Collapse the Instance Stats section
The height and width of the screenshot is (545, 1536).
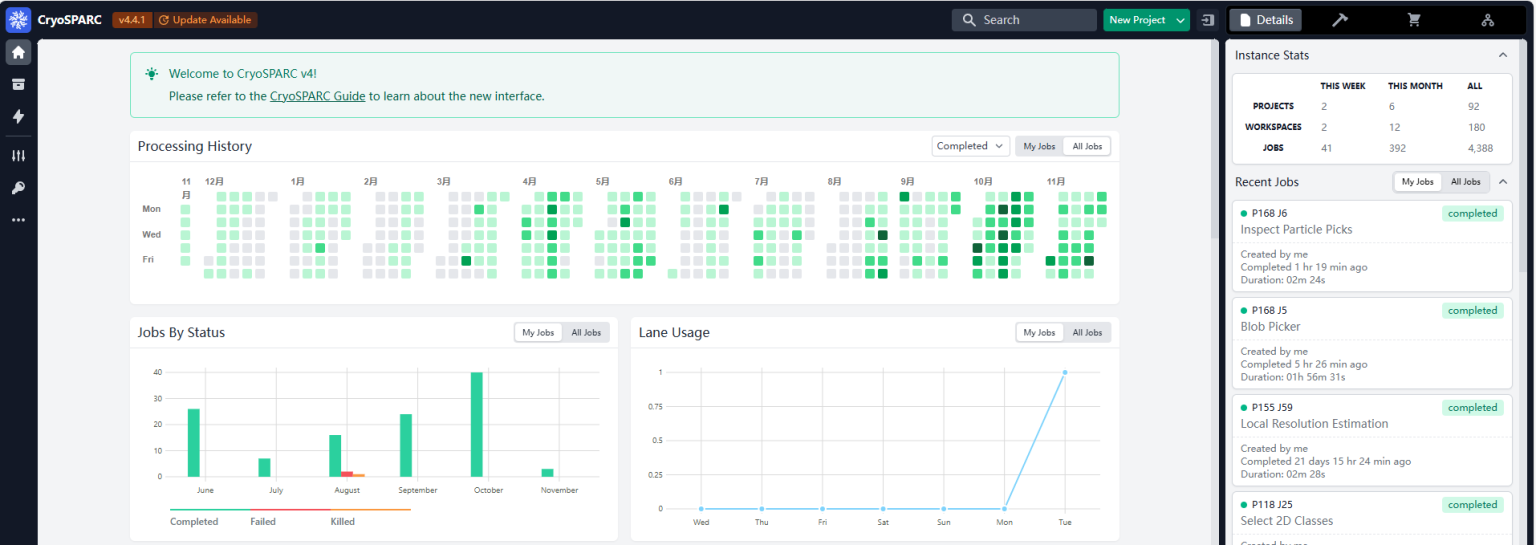[x=1502, y=55]
